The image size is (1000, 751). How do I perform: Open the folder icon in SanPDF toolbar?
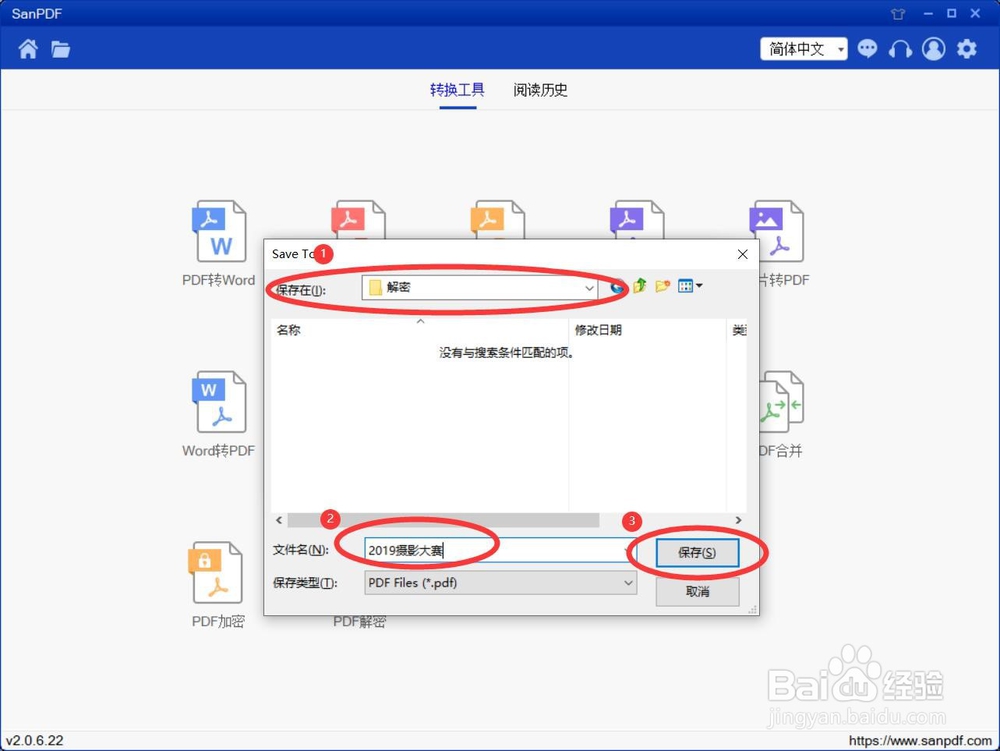(x=61, y=49)
